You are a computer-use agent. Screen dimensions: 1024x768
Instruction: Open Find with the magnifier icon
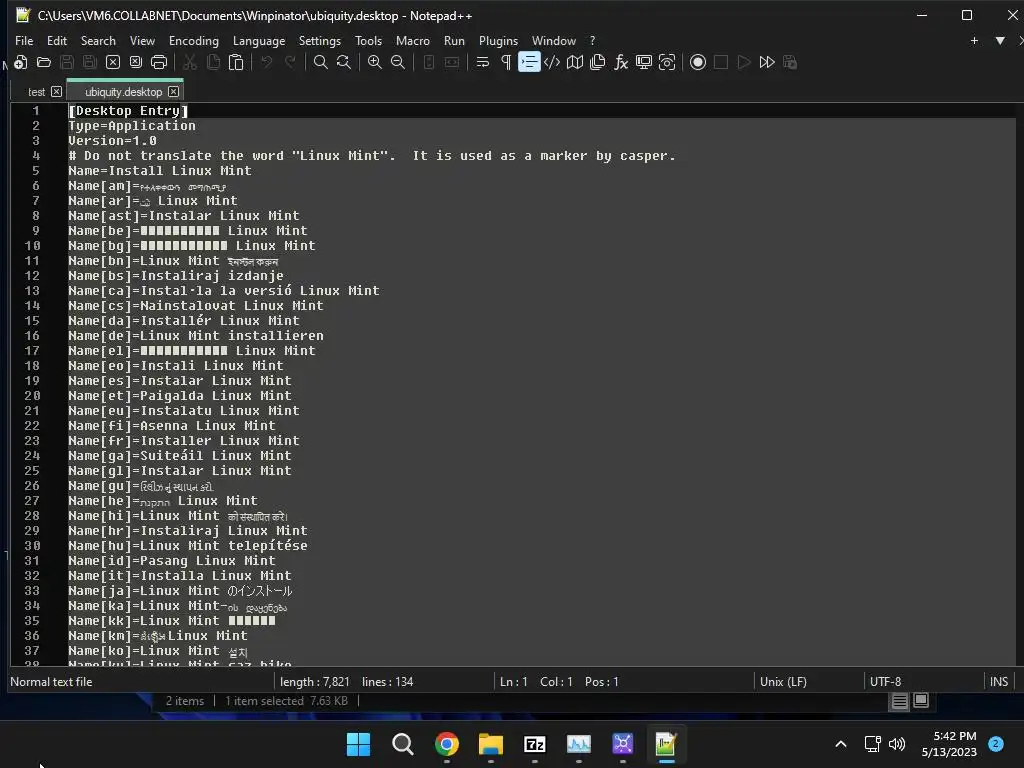[x=321, y=62]
